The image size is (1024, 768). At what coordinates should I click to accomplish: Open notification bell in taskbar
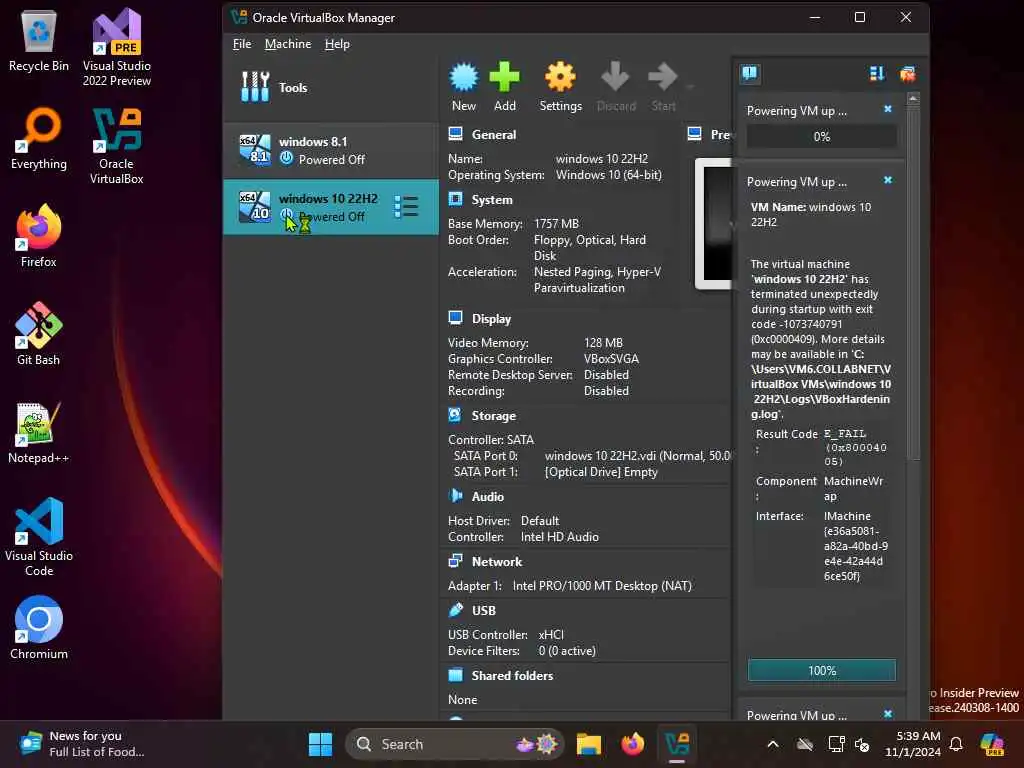955,744
